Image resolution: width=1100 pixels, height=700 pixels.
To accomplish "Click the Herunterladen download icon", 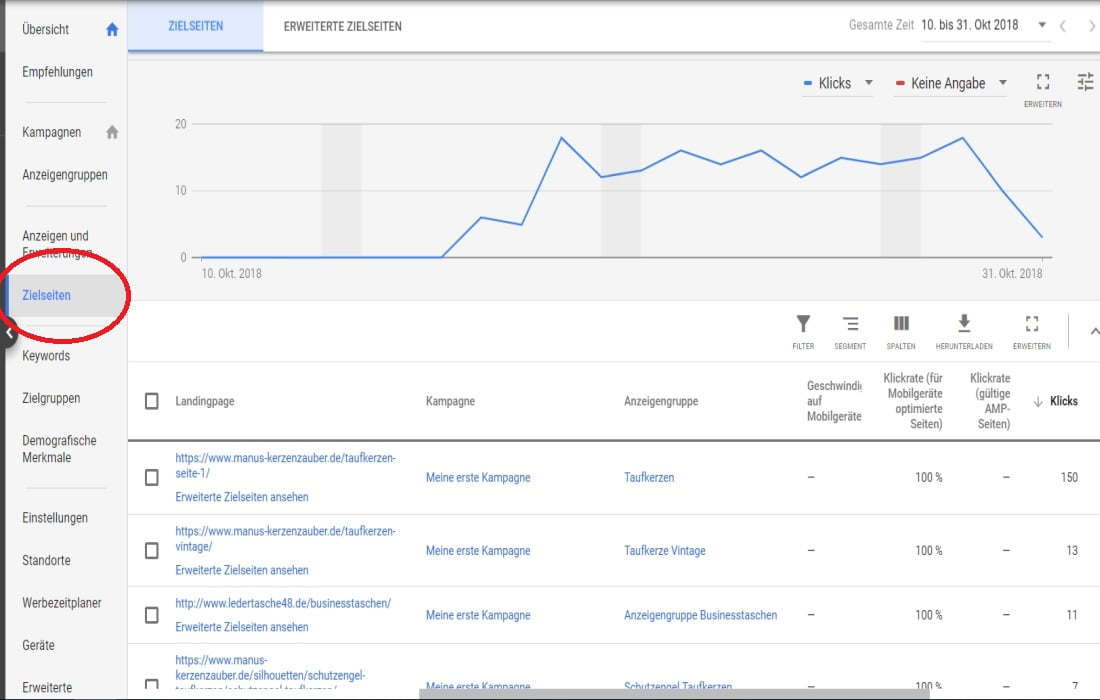I will pos(964,323).
